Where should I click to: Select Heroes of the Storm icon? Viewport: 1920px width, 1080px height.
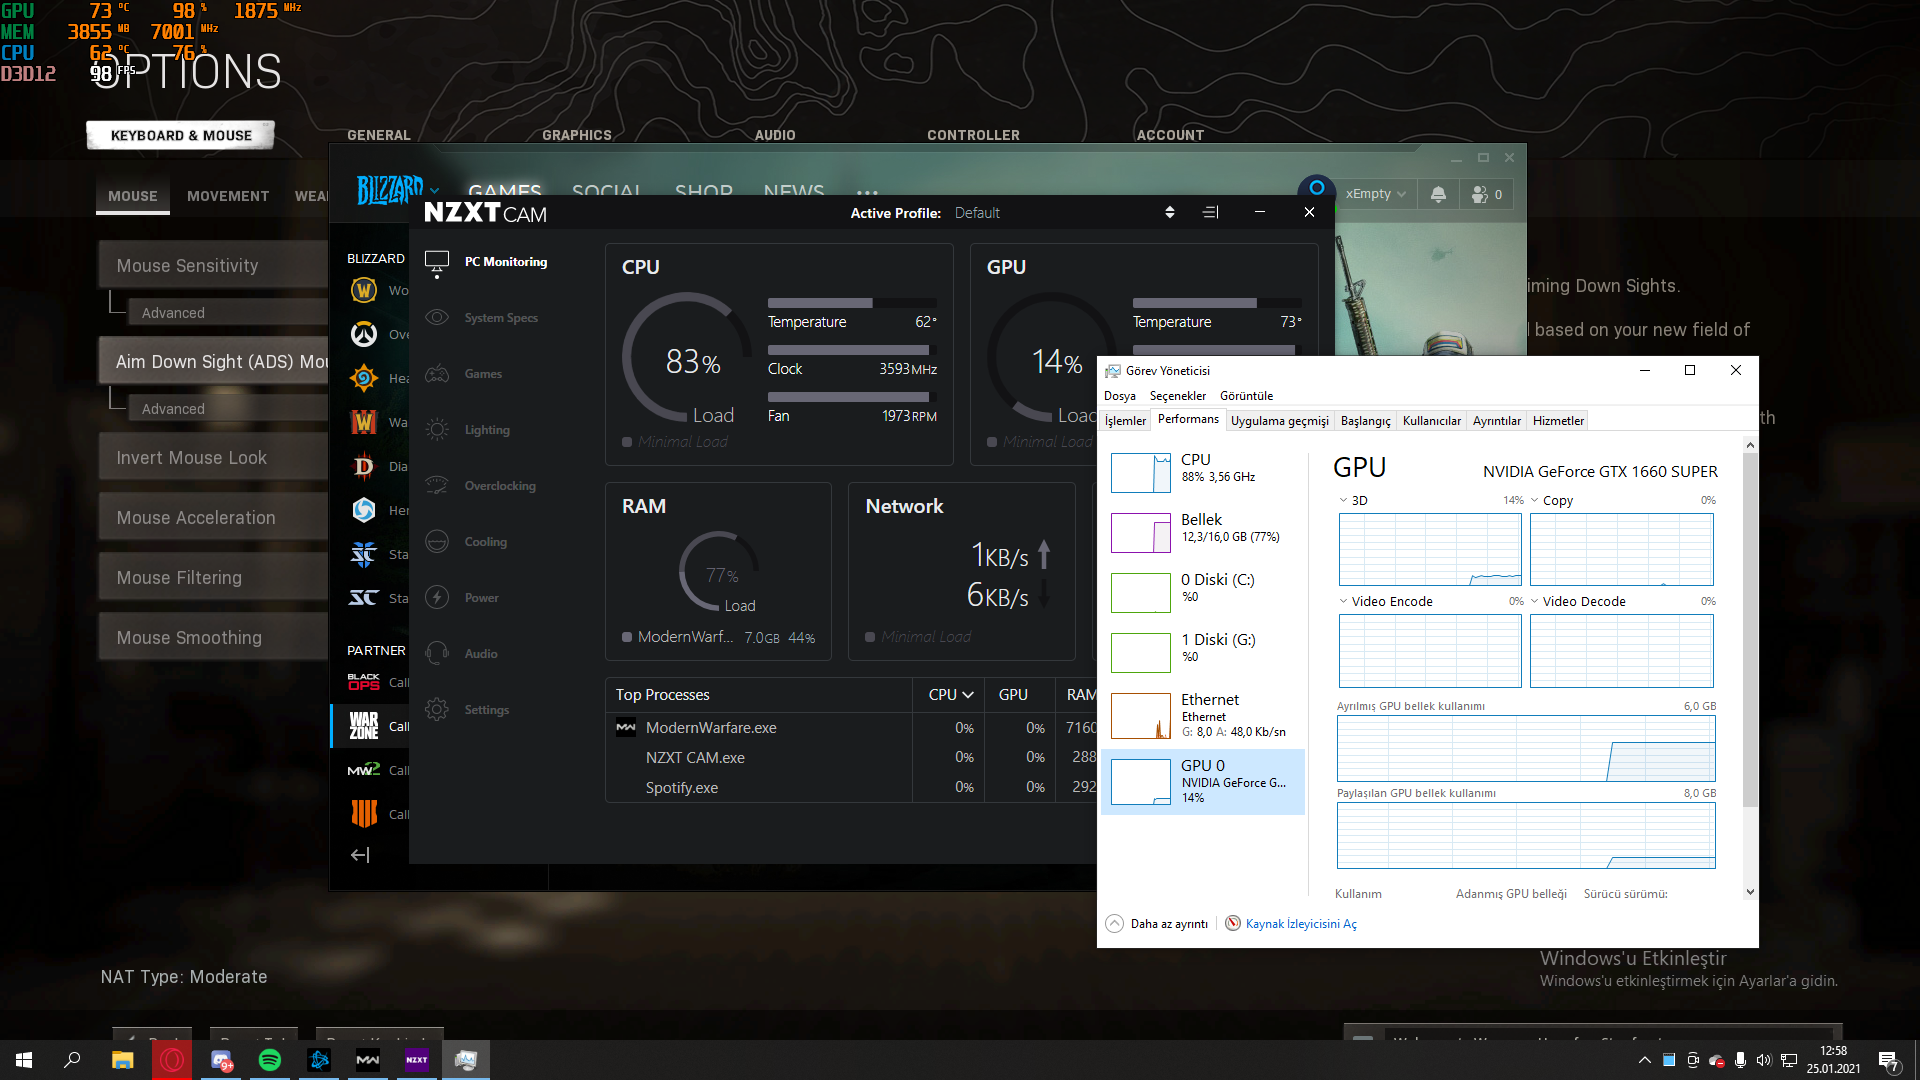(x=364, y=510)
